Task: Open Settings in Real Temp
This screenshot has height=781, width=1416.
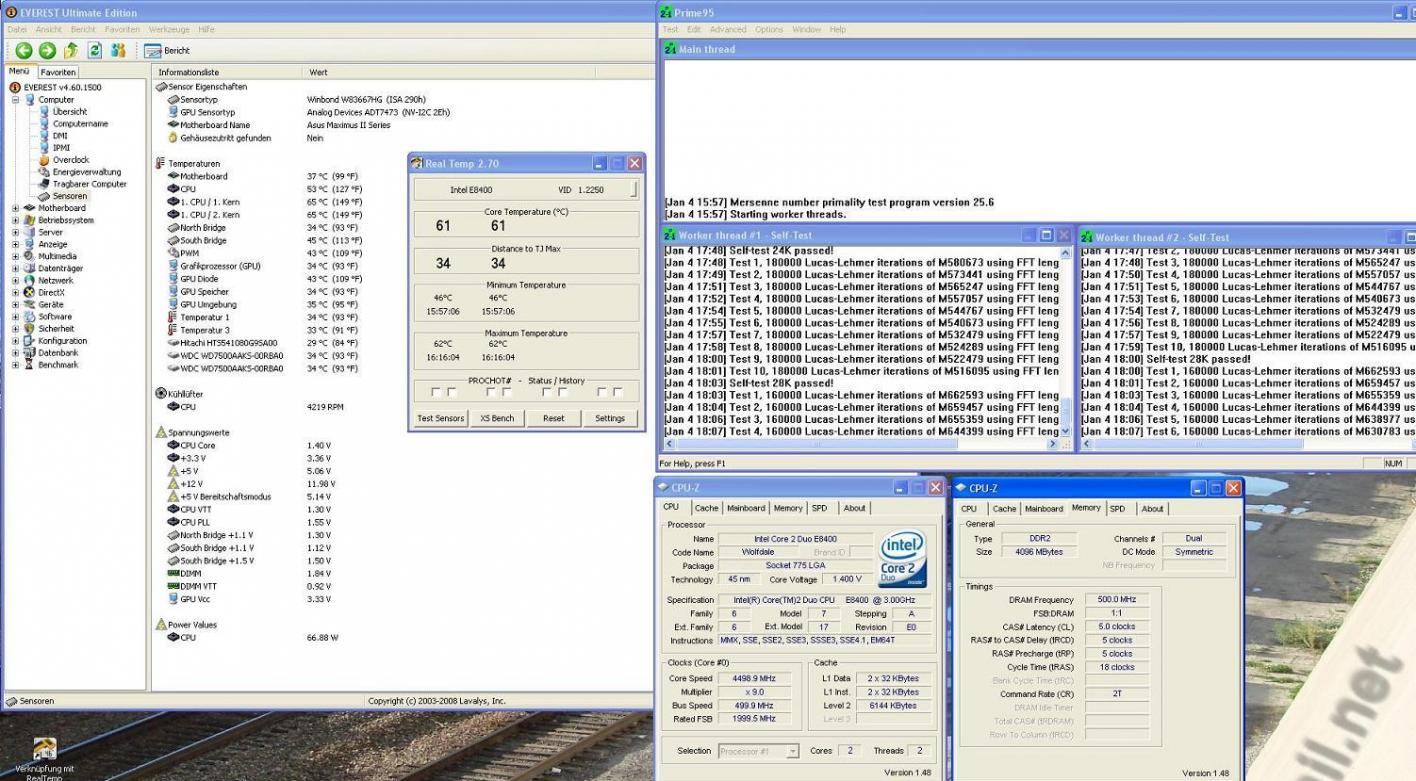Action: coord(610,418)
